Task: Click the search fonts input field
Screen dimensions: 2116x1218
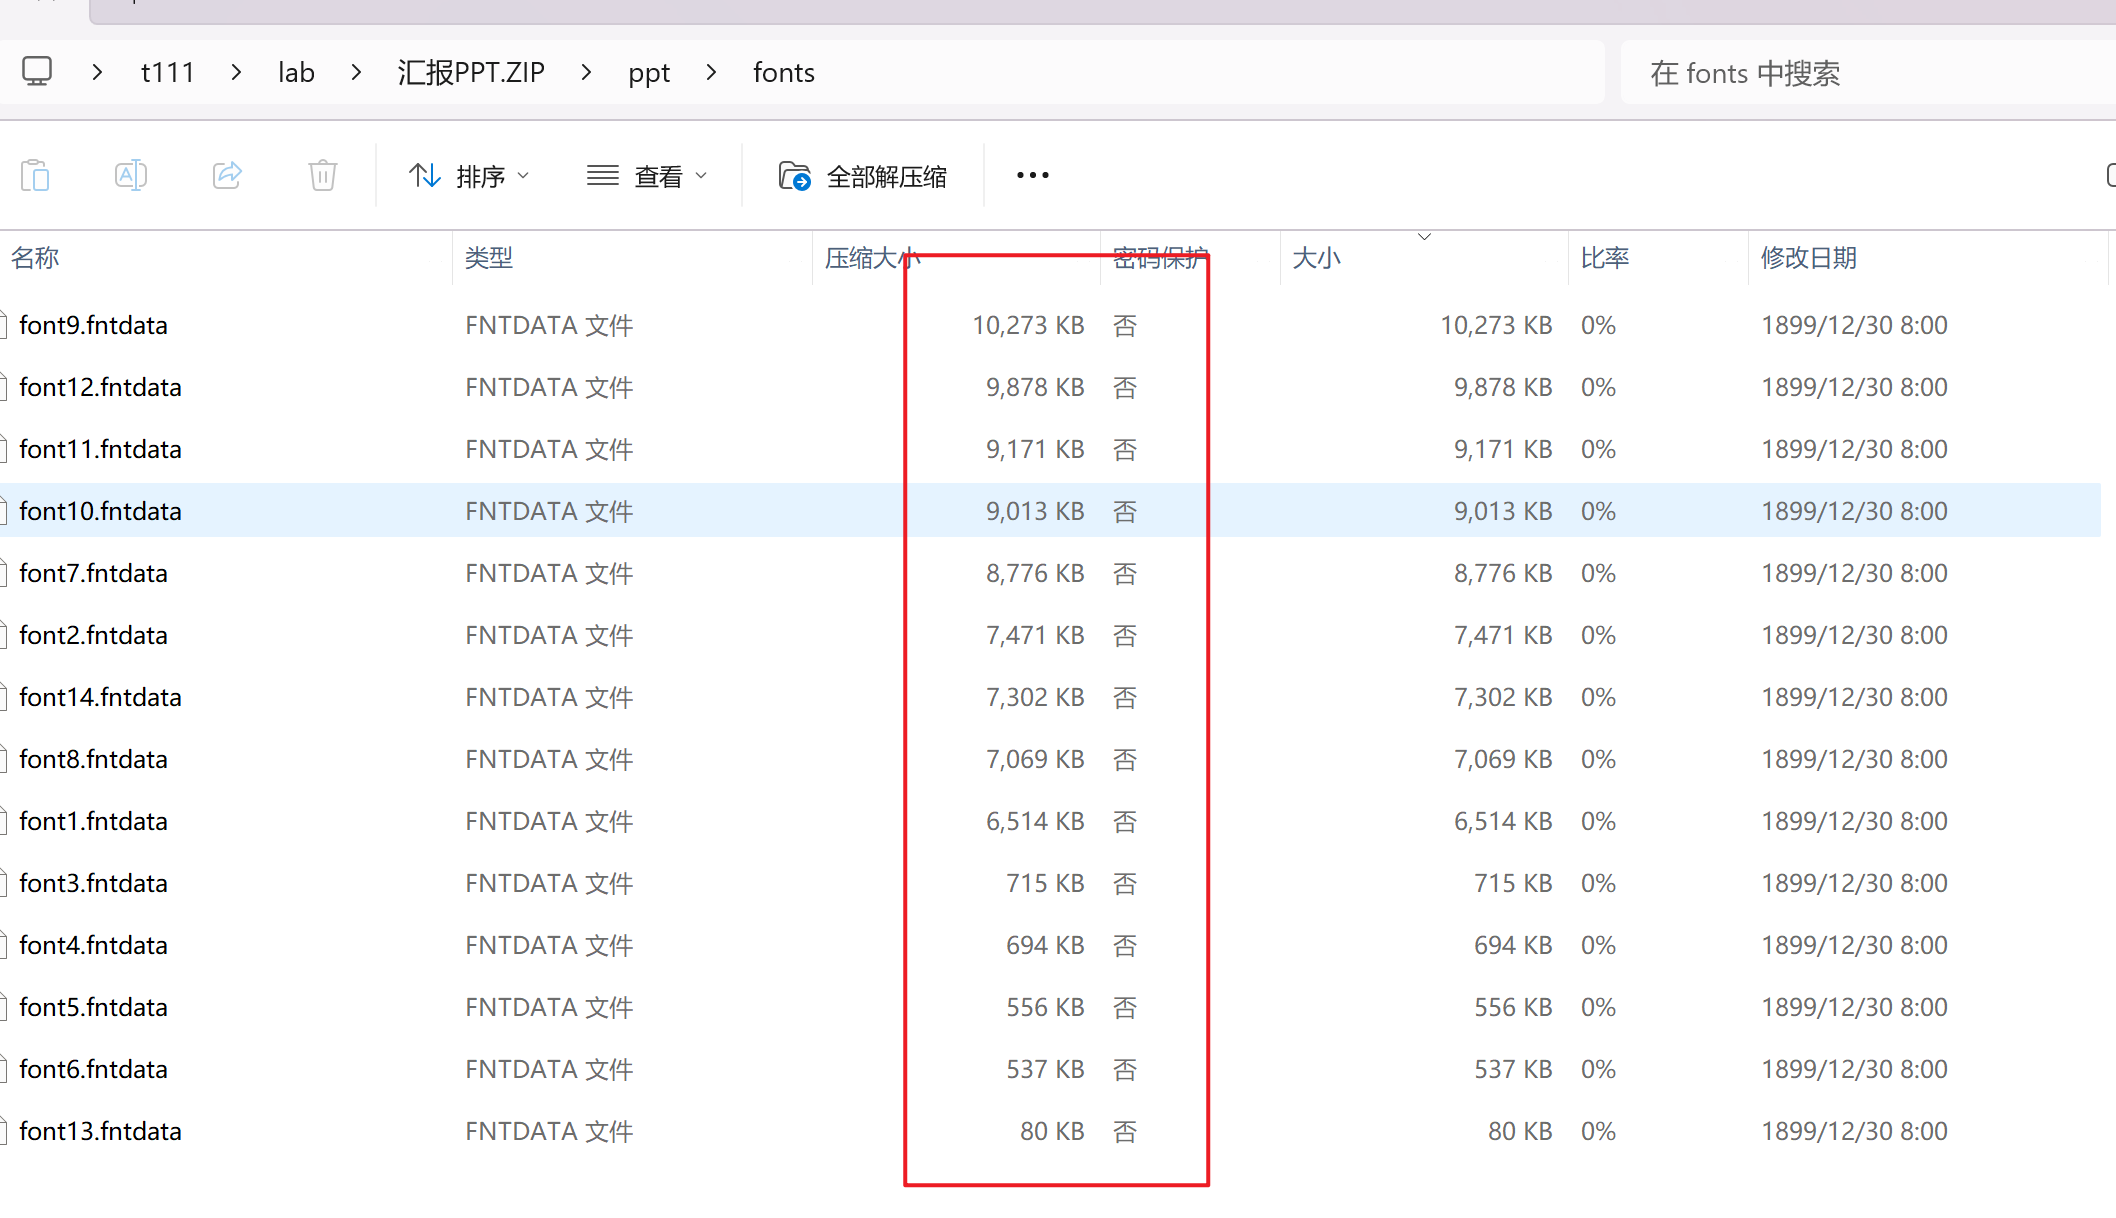Action: (x=1860, y=73)
